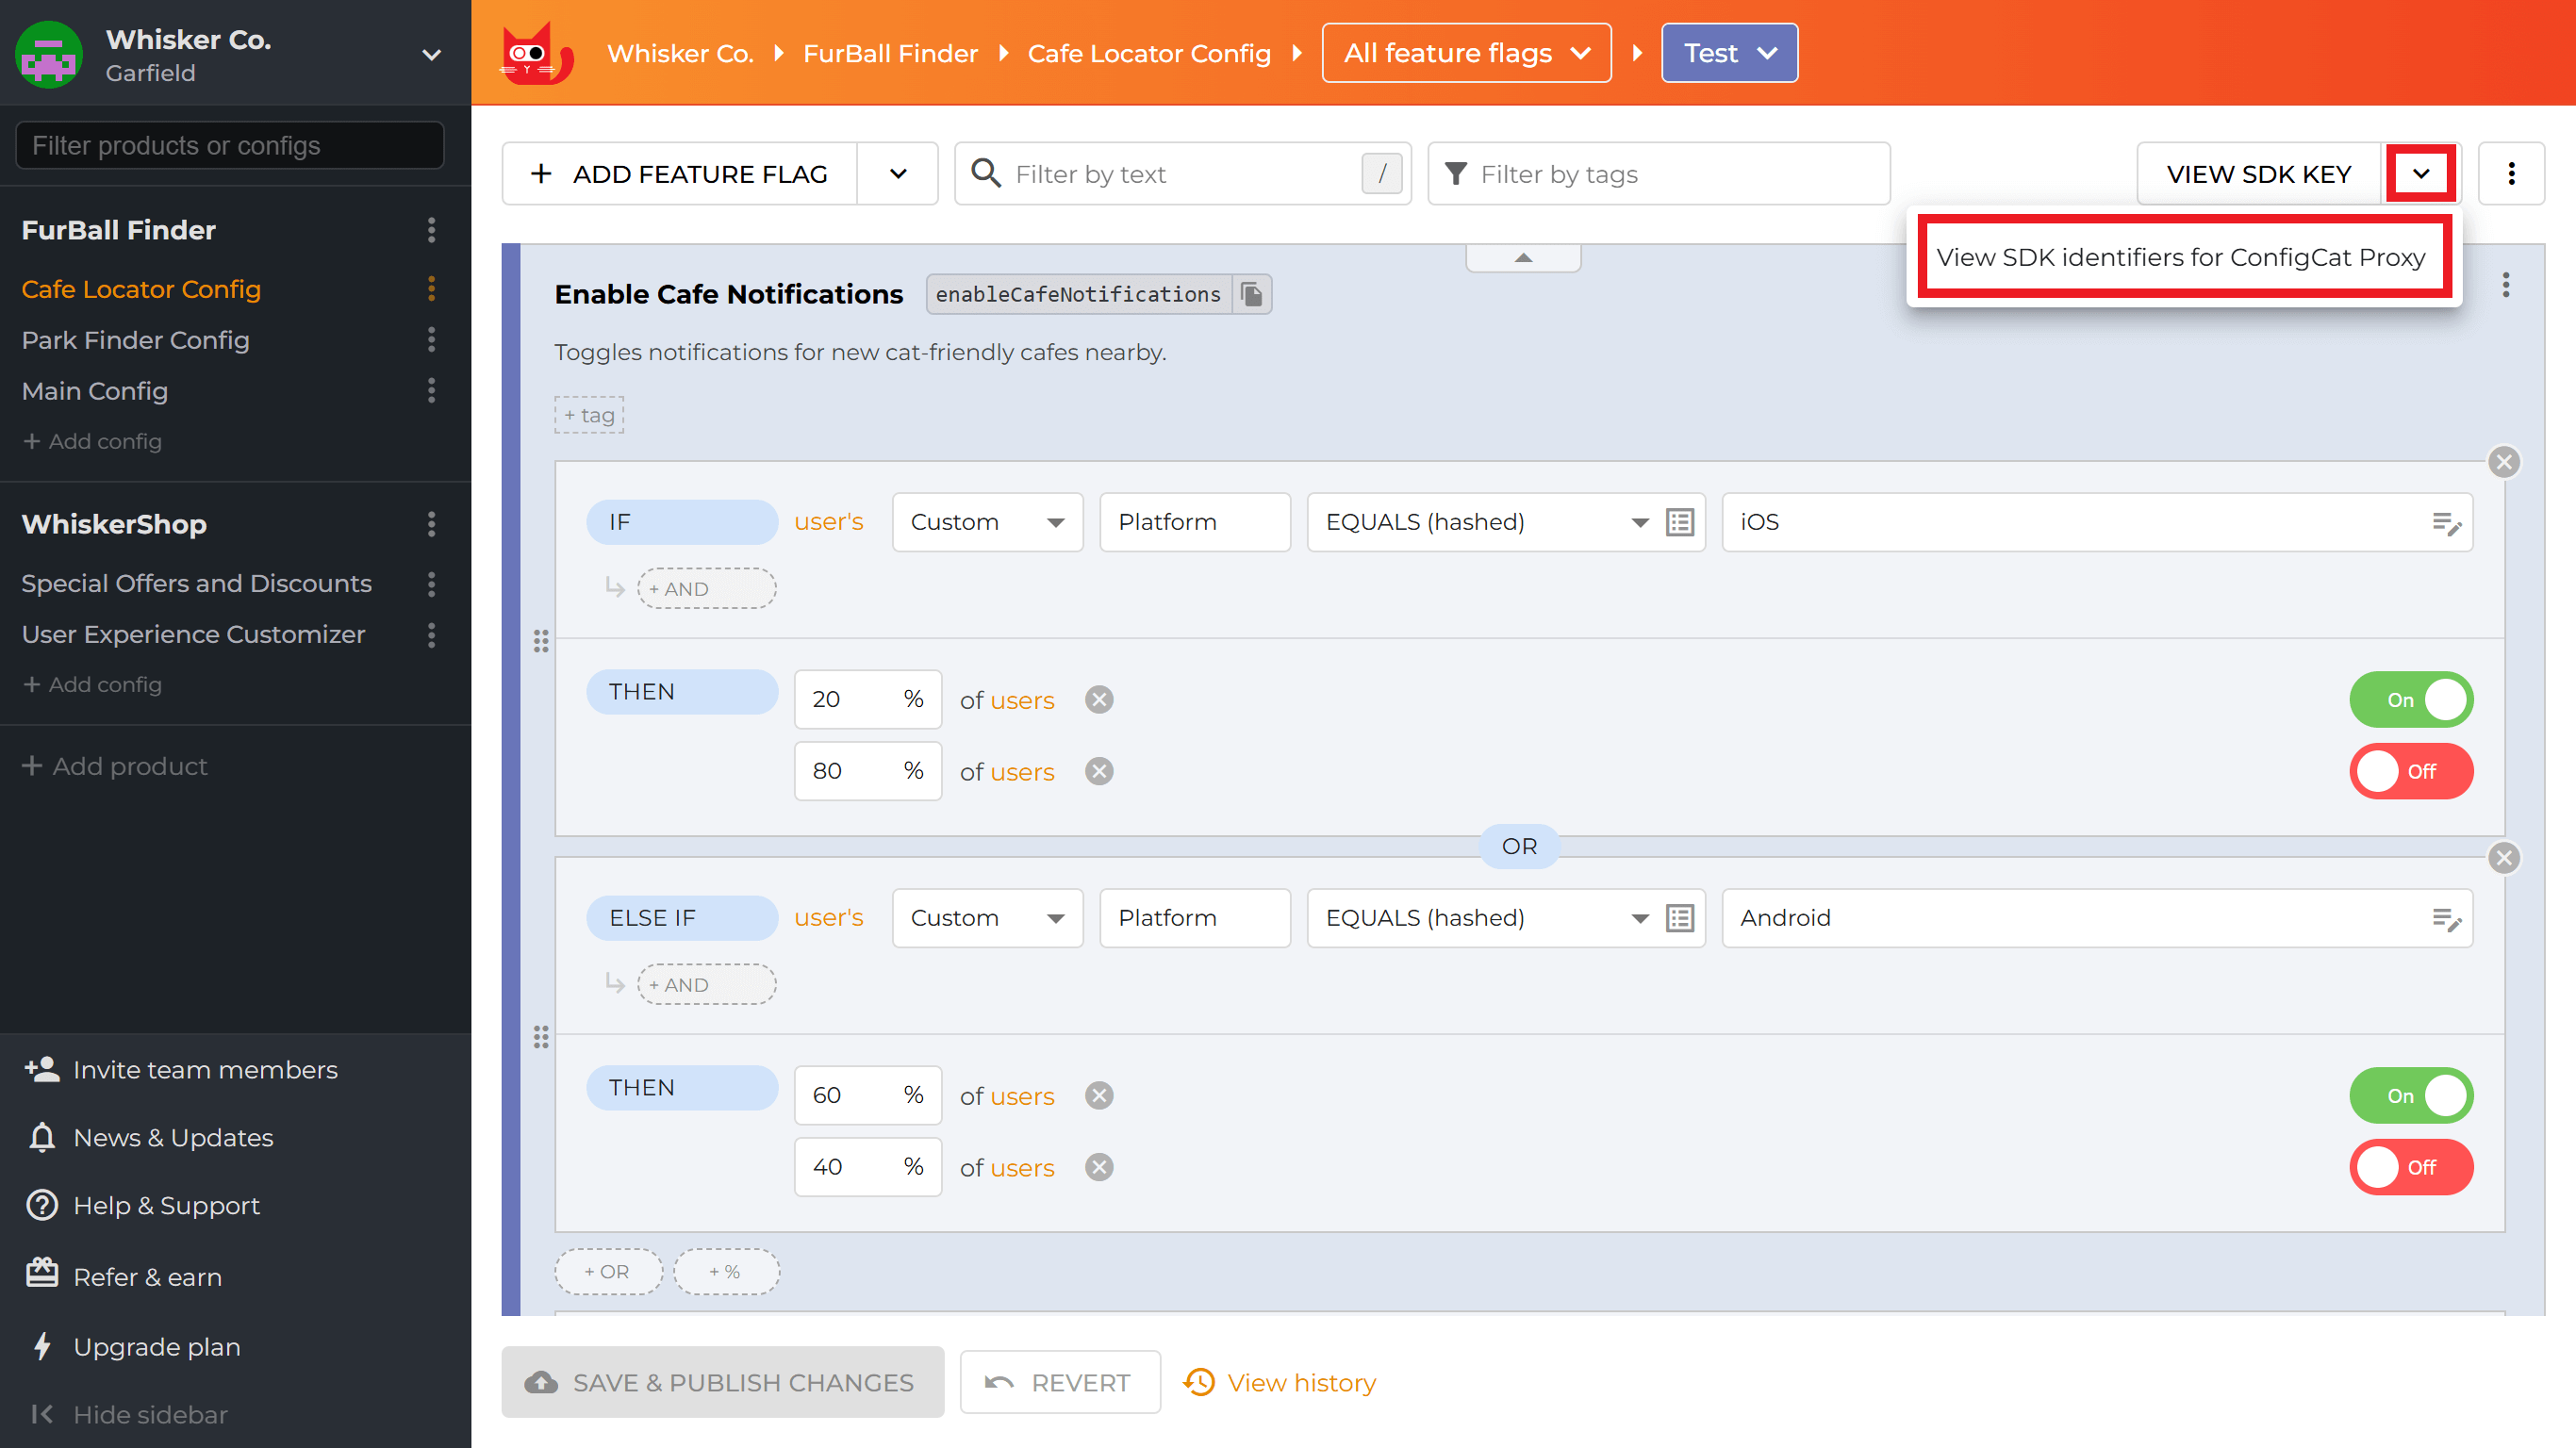The width and height of the screenshot is (2576, 1448).
Task: Disable the On toggle in the ELSE IF rule
Action: pos(2410,1095)
